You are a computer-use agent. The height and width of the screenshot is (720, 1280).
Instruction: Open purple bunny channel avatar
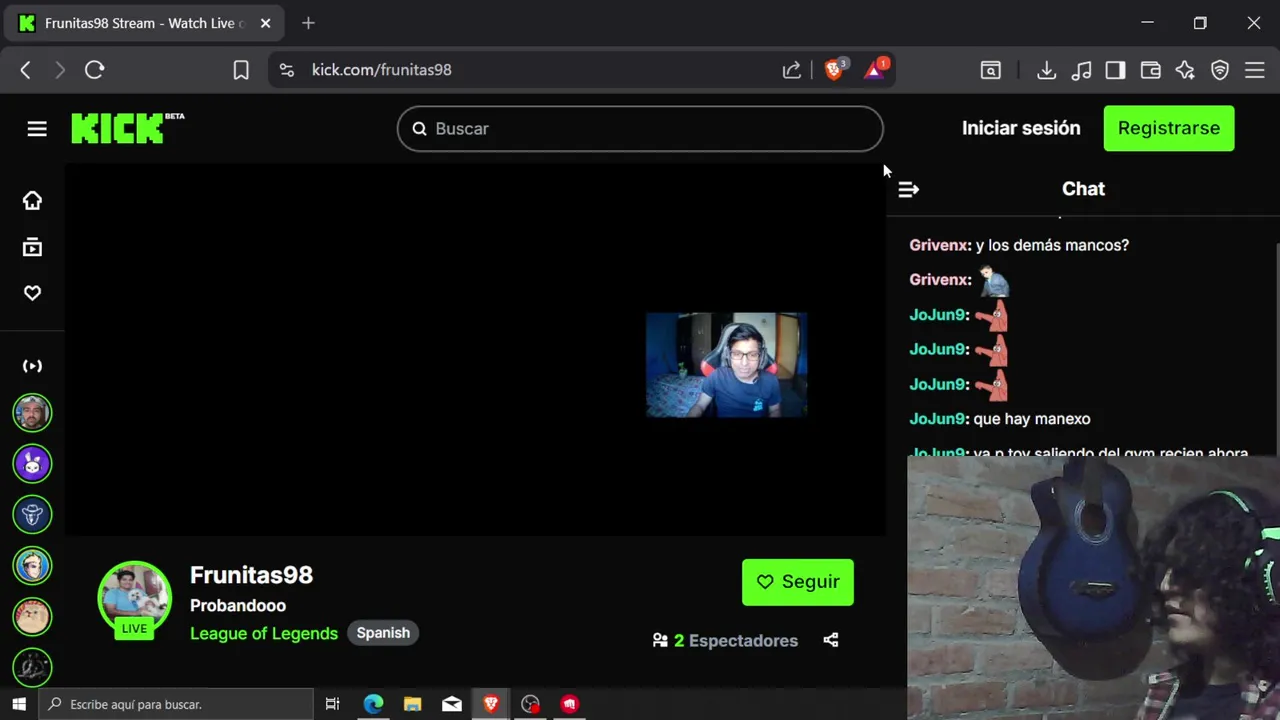[x=32, y=464]
